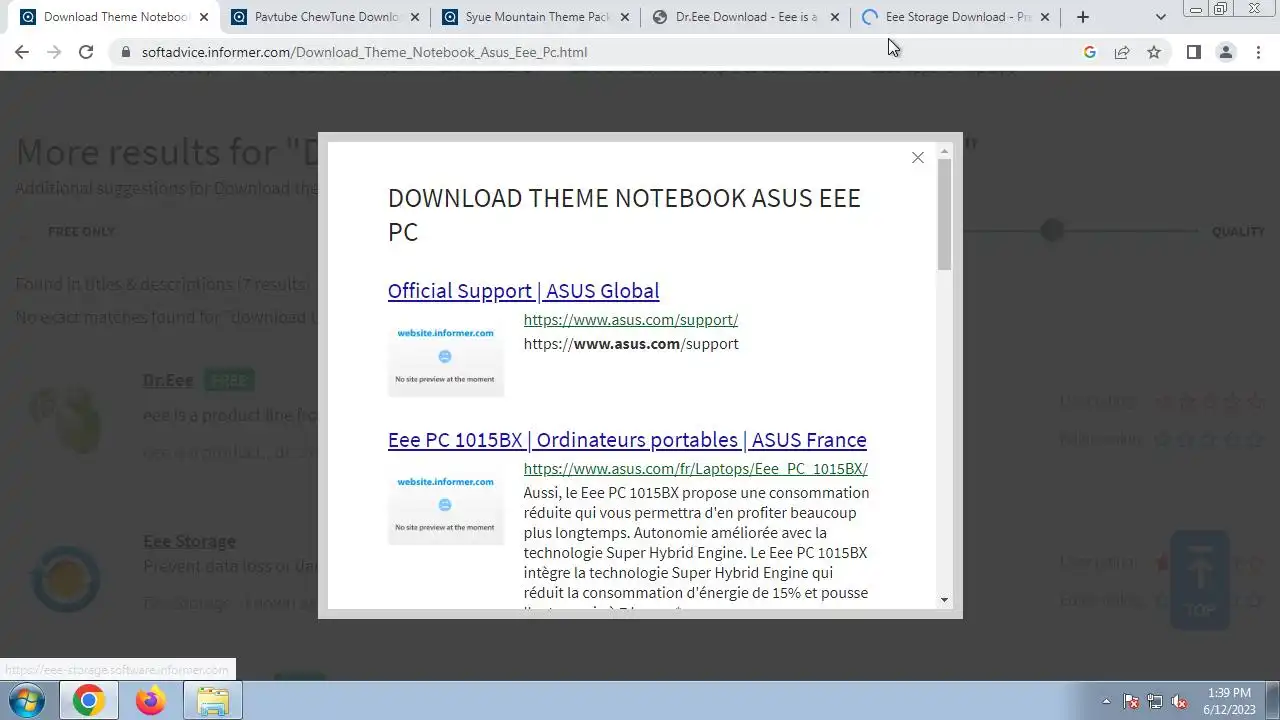Close the Dr.Eee Download tab

coord(835,17)
